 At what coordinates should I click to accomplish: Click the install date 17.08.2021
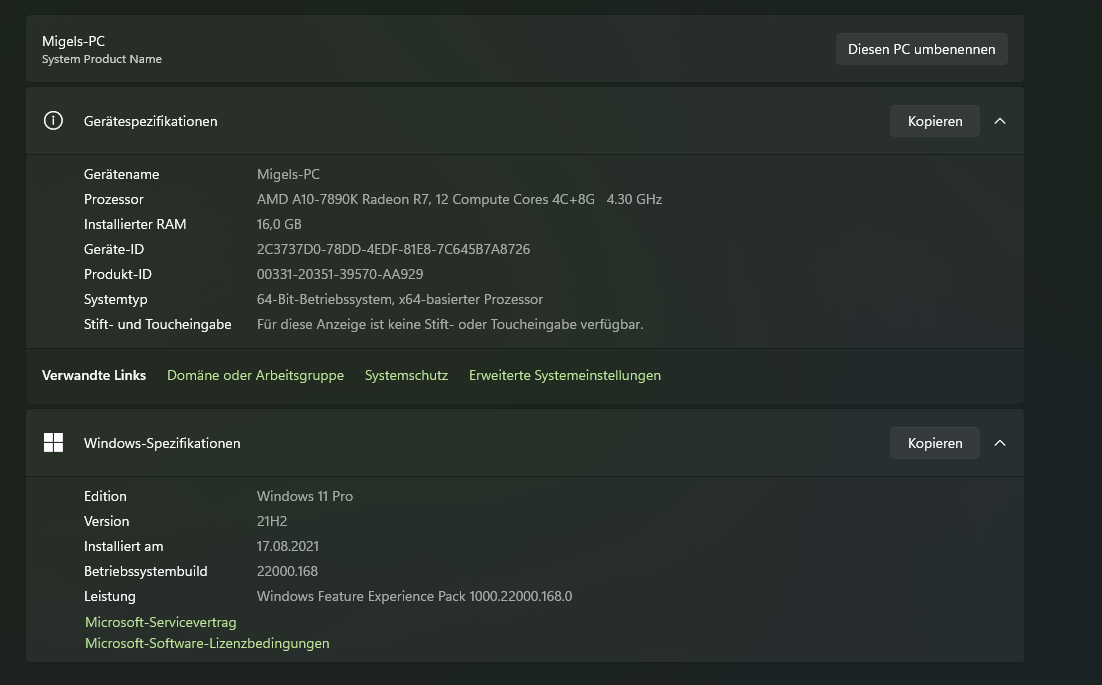click(287, 546)
